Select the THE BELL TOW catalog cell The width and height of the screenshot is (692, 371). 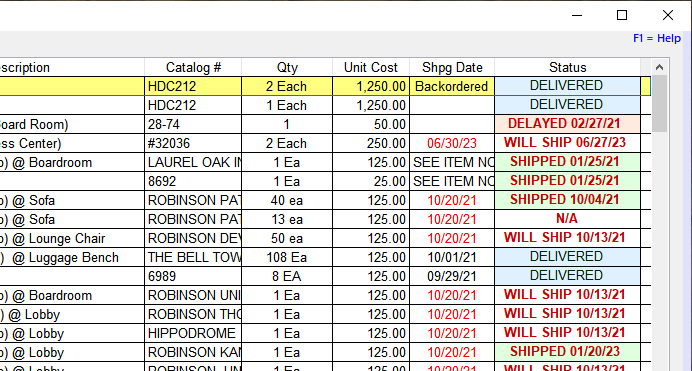coord(193,257)
